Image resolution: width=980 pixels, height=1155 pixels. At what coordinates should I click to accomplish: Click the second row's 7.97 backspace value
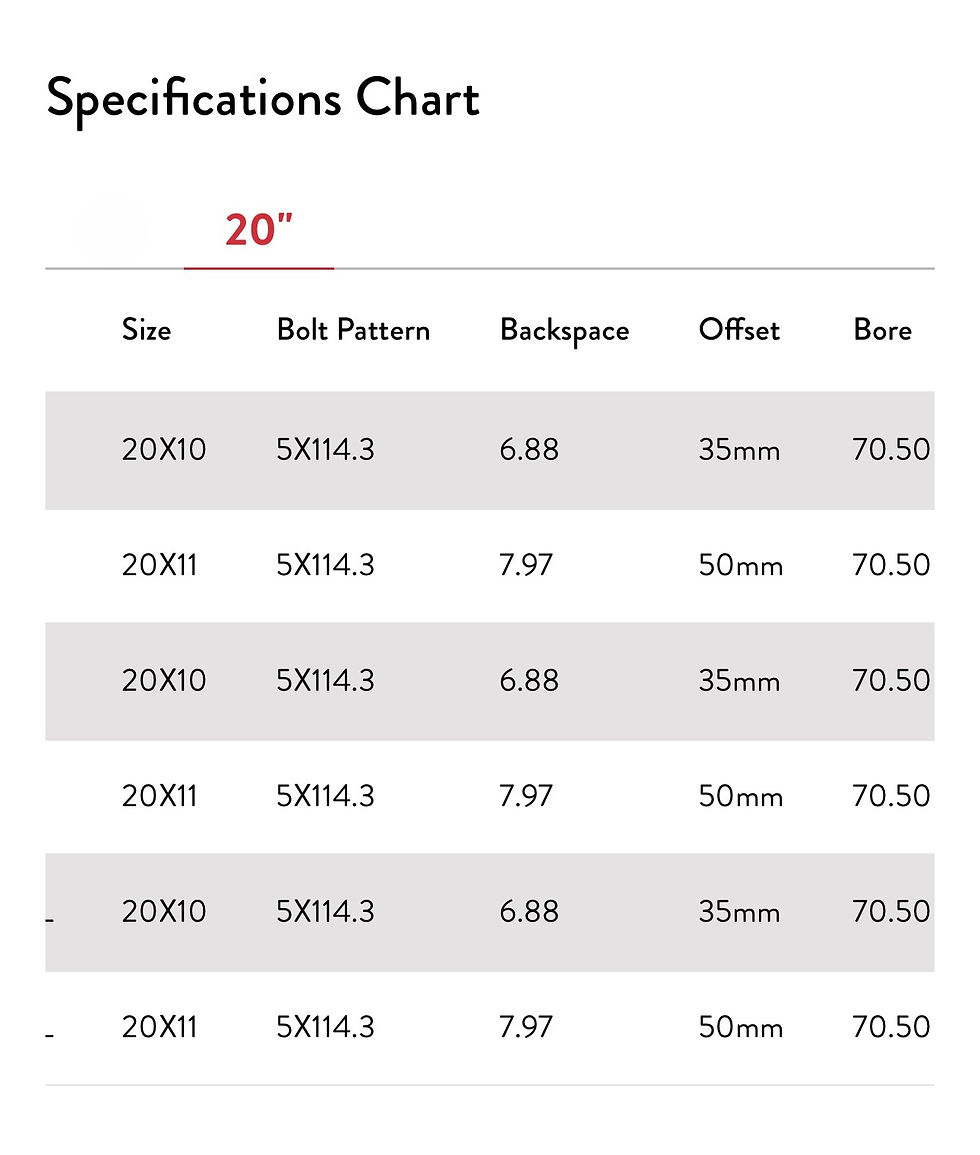click(526, 566)
